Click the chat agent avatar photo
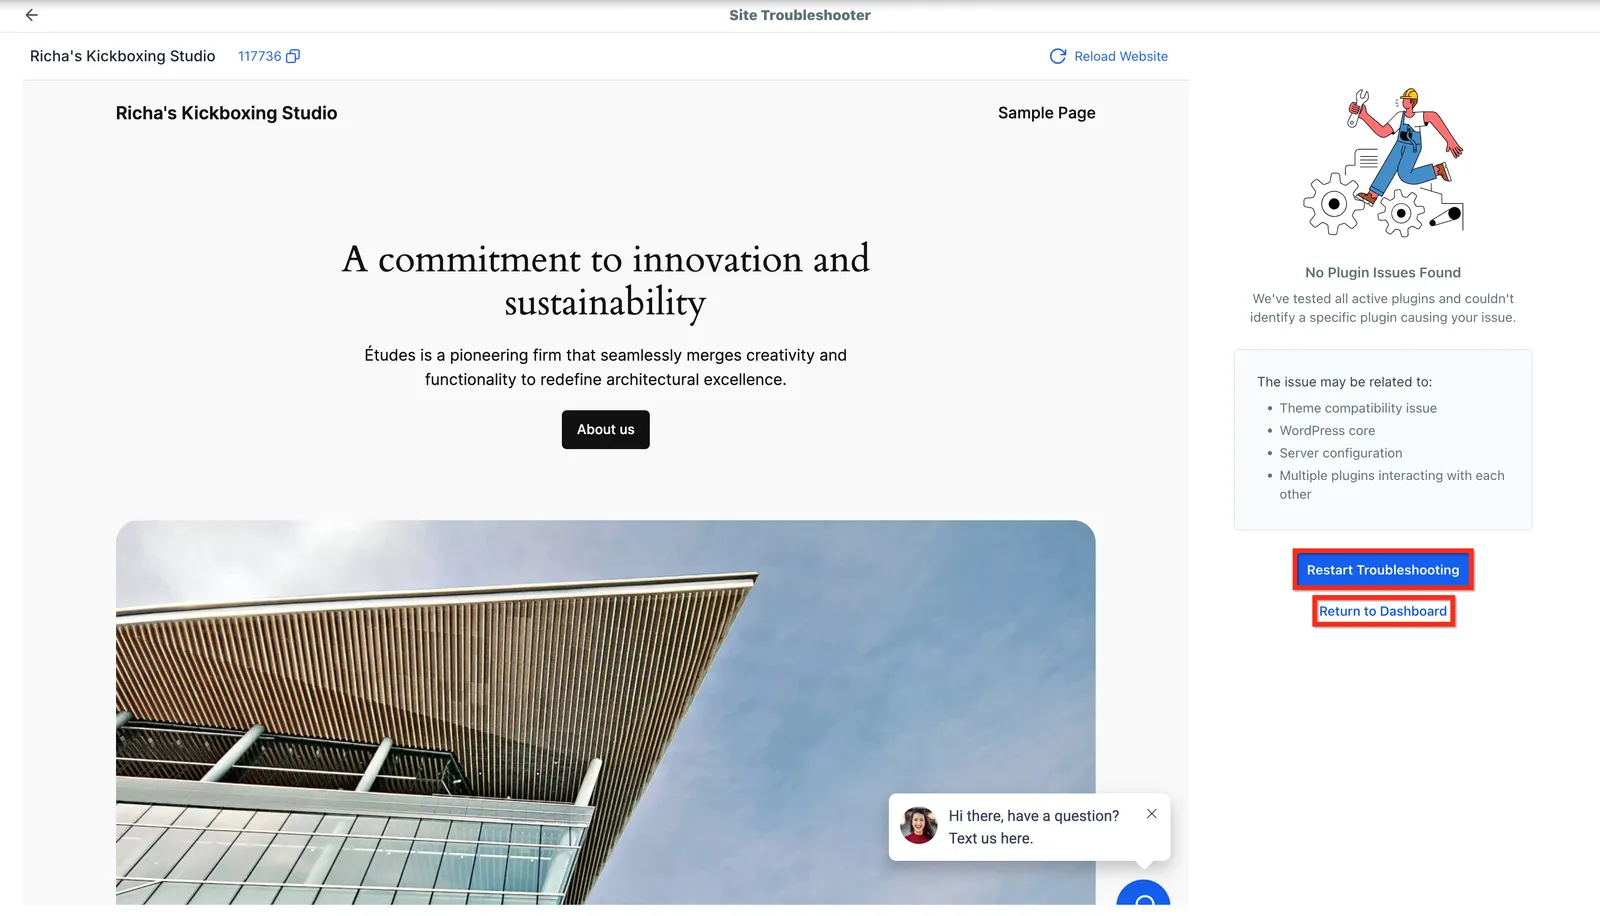 [919, 826]
